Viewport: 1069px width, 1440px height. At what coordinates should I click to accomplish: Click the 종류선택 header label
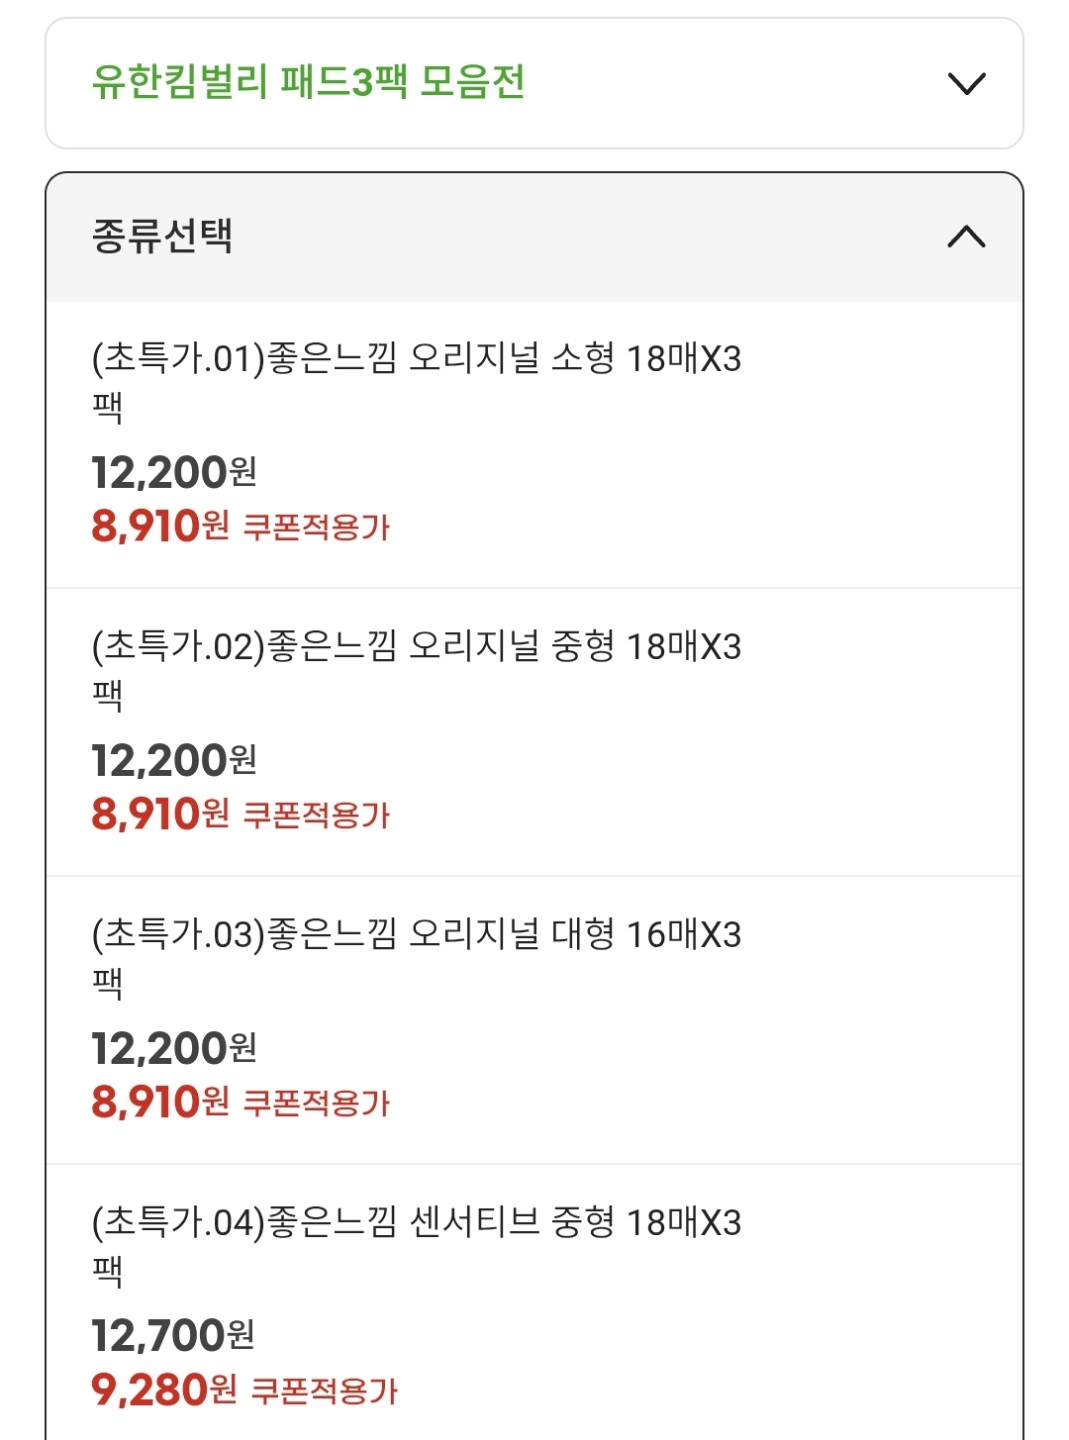[162, 237]
